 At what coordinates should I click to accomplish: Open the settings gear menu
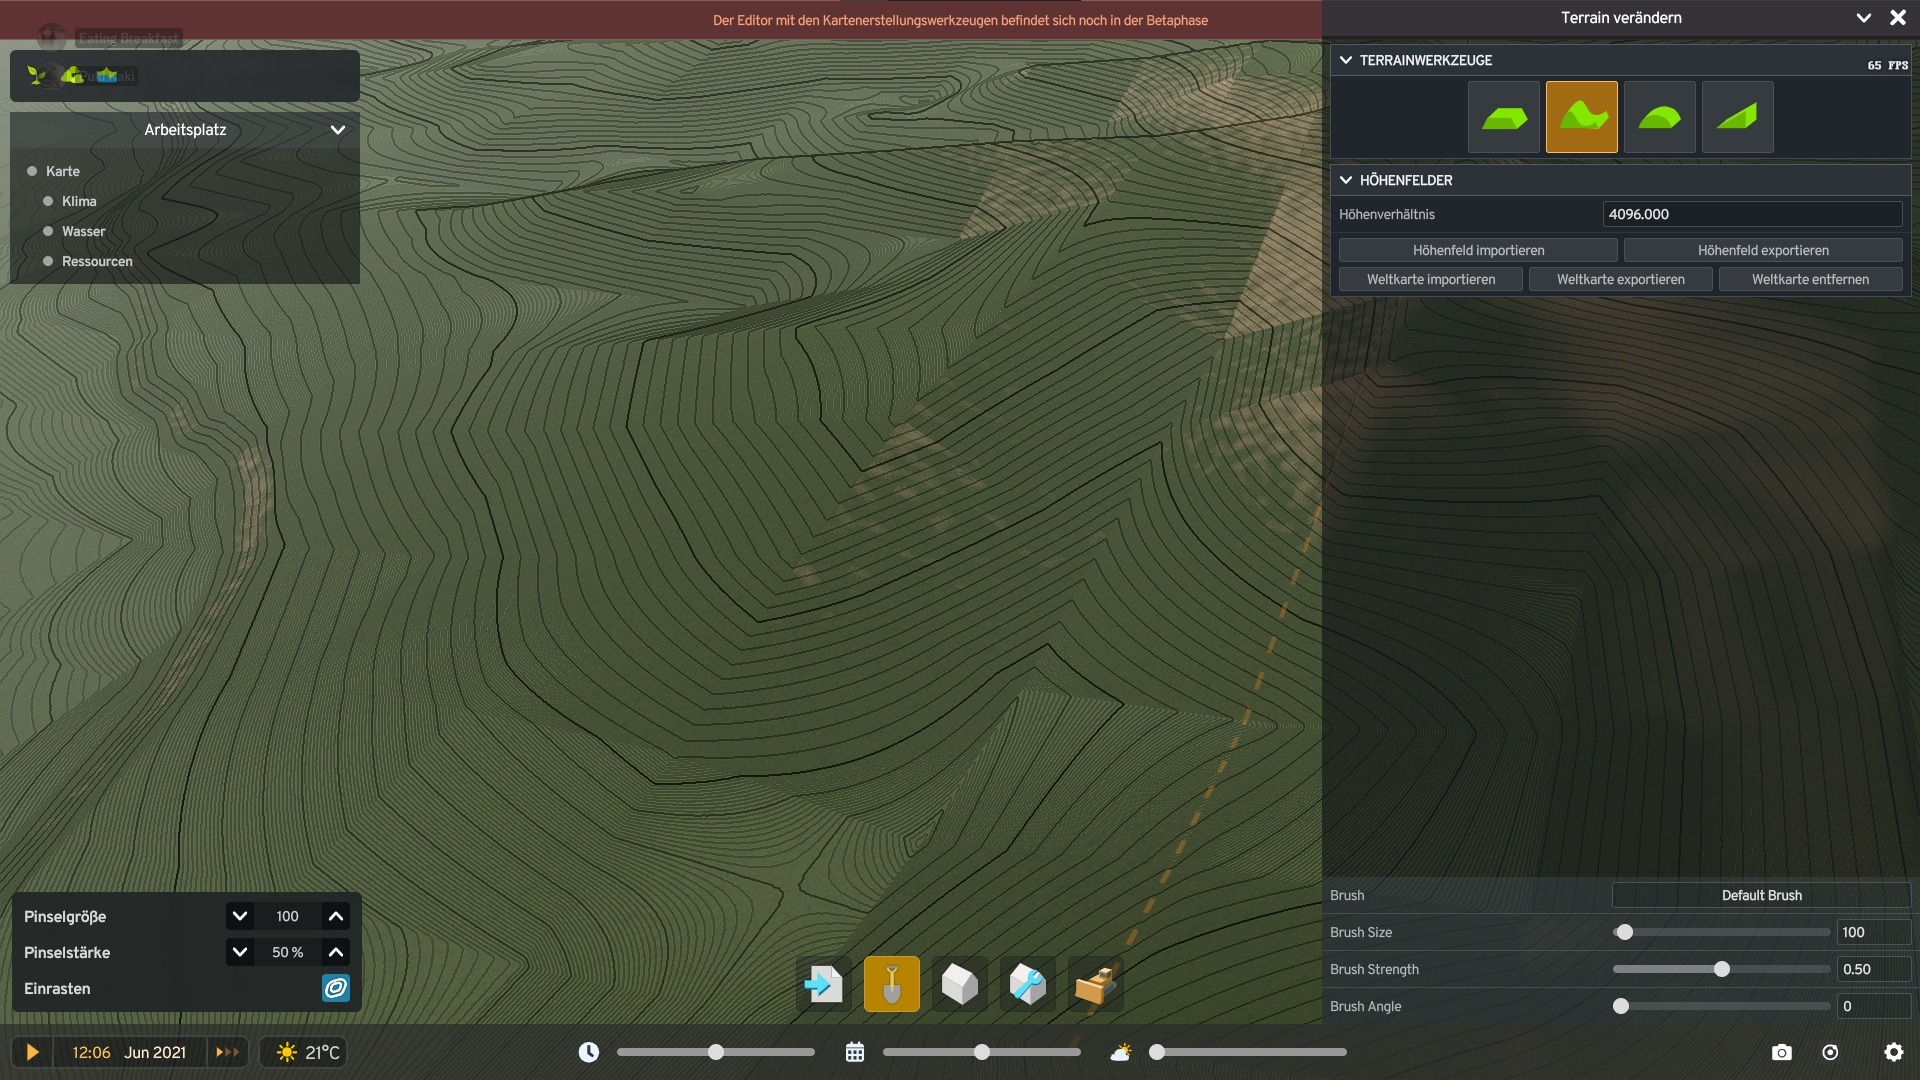(1894, 1052)
